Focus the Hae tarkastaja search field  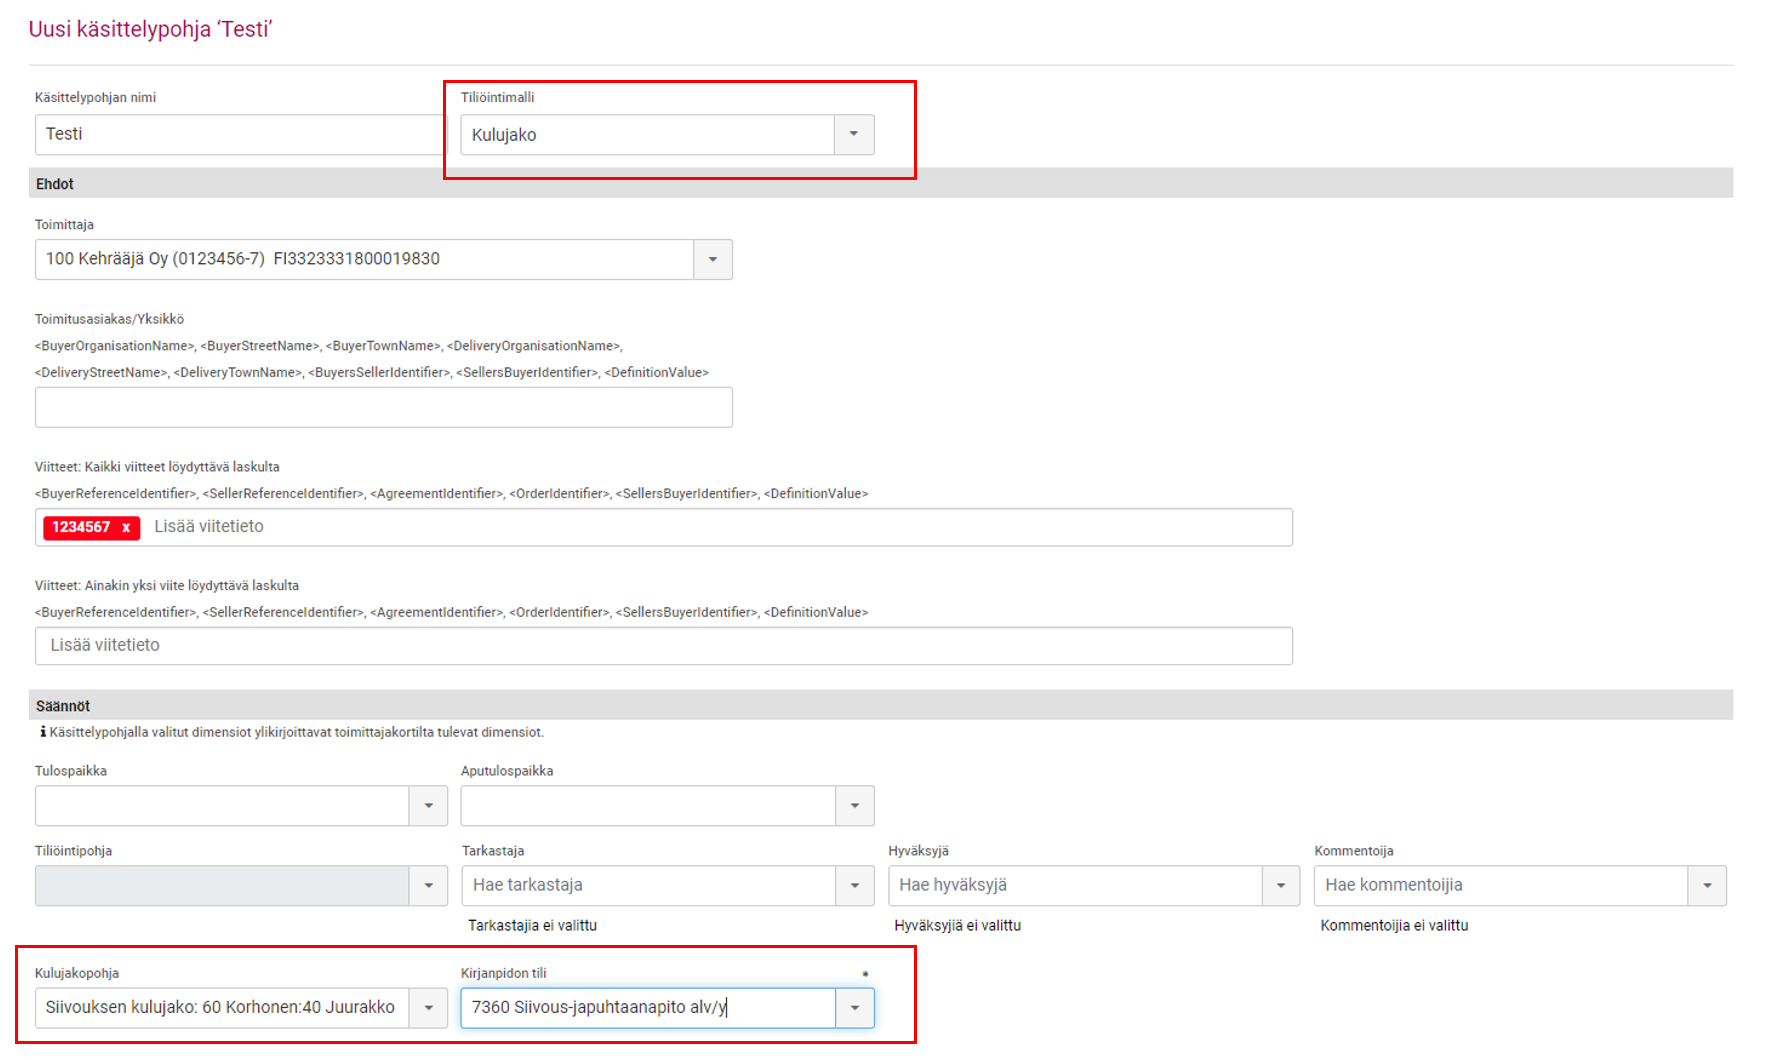[x=648, y=886]
